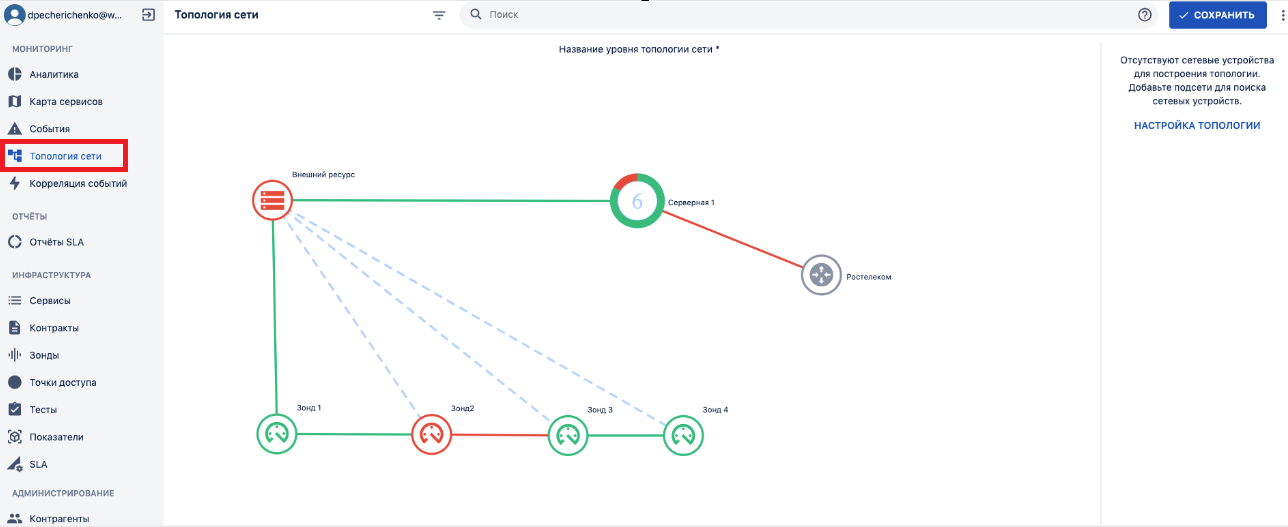1288x527 pixels.
Task: Click the Точки доступа circle icon
Action: coord(15,382)
